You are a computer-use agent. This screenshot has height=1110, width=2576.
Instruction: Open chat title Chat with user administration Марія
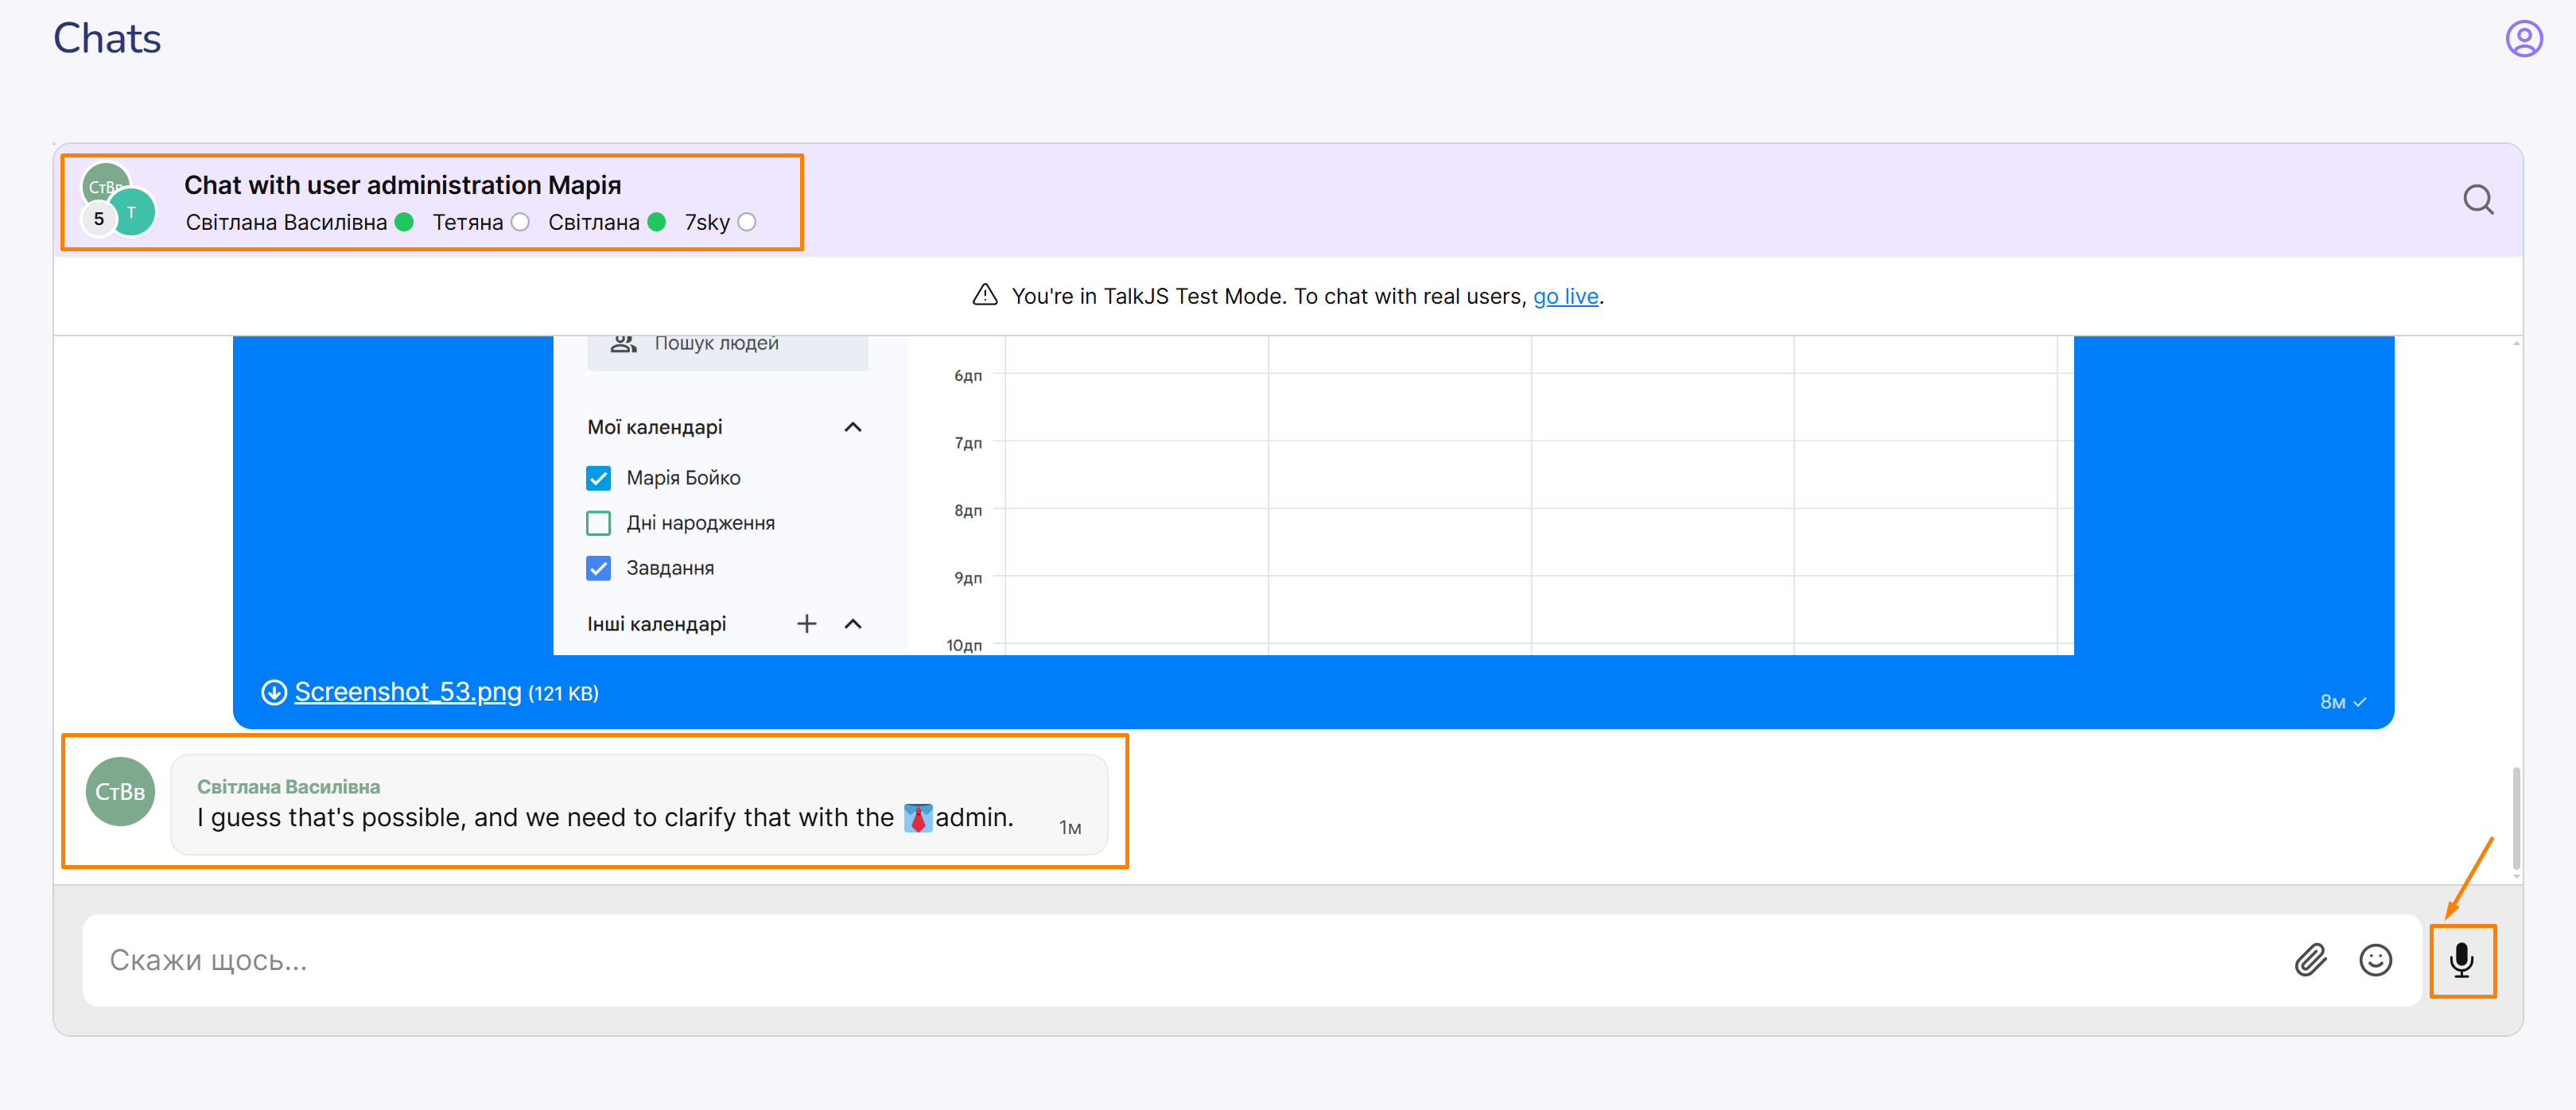pyautogui.click(x=402, y=185)
